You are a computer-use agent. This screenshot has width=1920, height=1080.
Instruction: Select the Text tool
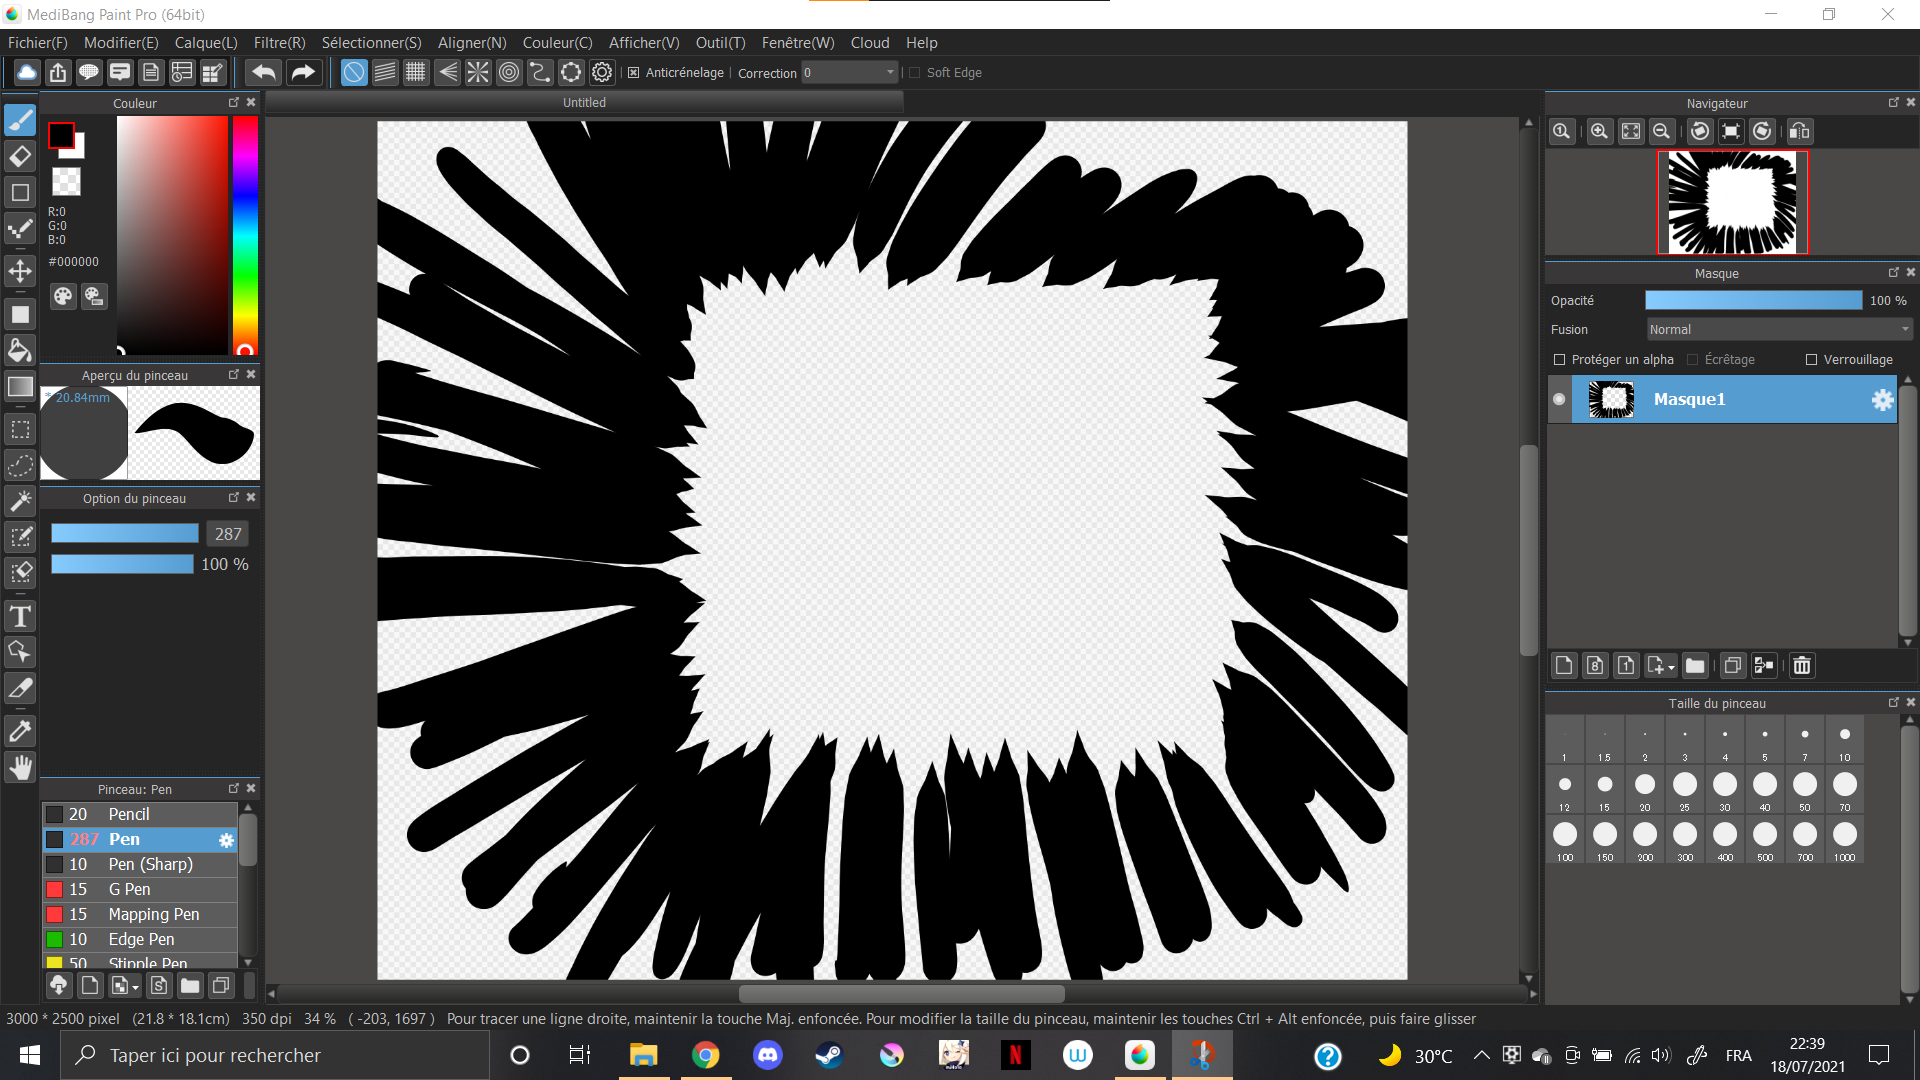(x=20, y=616)
